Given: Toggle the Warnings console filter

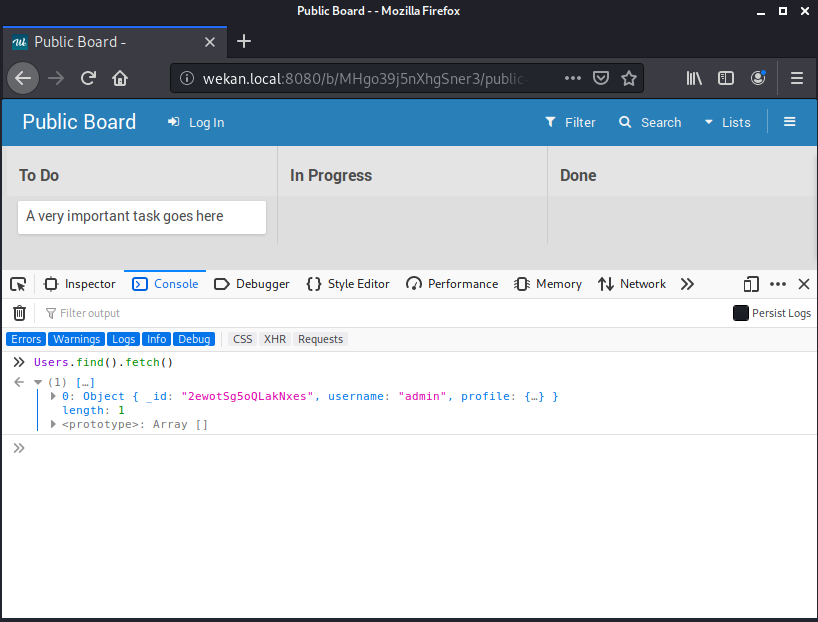Looking at the screenshot, I should [x=76, y=339].
